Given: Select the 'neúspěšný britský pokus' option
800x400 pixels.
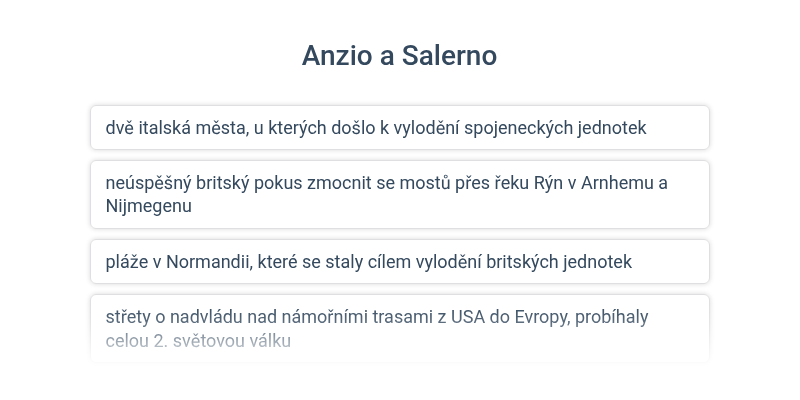Looking at the screenshot, I should pos(400,194).
